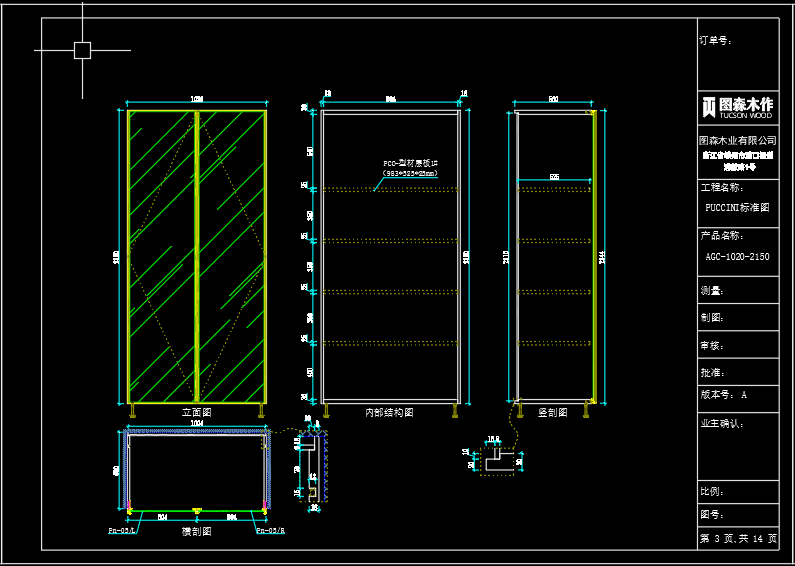Select the Fn-03/R tag text
The width and height of the screenshot is (795, 566).
click(x=270, y=530)
